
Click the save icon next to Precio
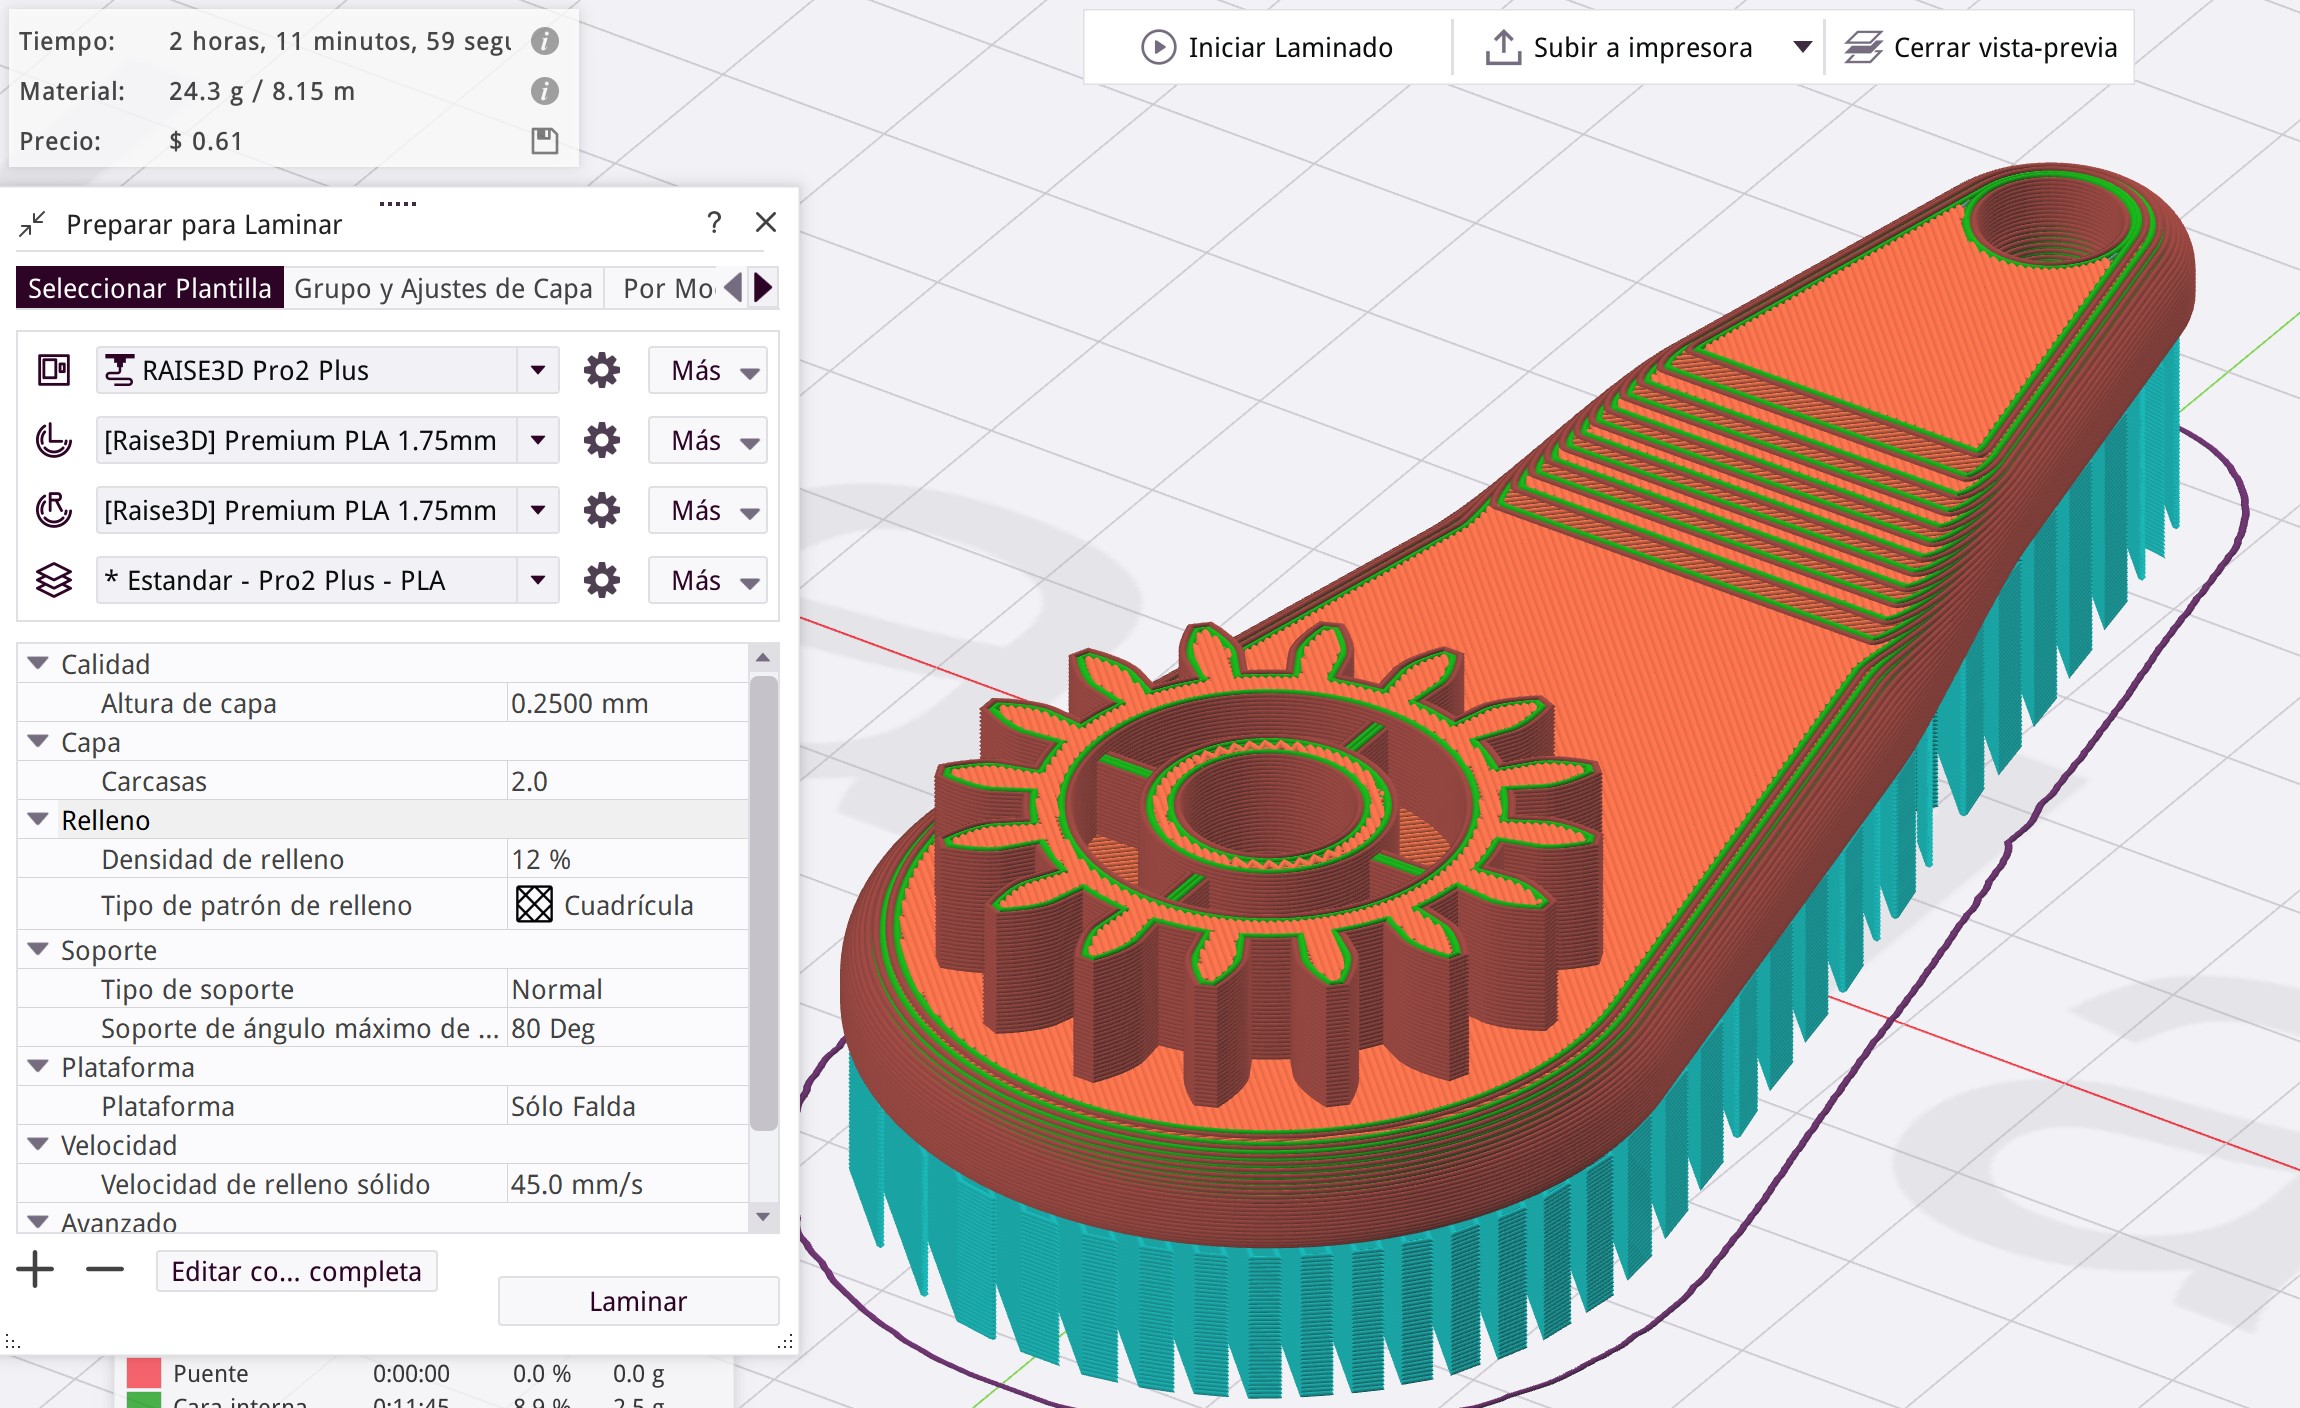544,141
